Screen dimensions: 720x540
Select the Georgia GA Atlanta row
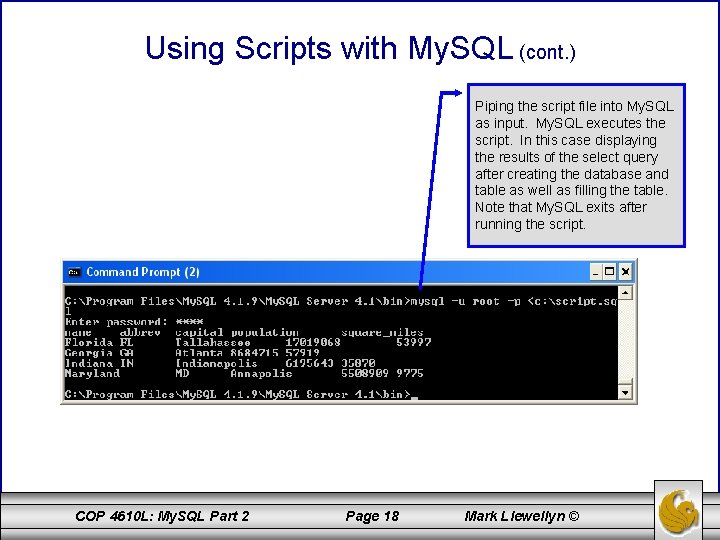tap(192, 353)
